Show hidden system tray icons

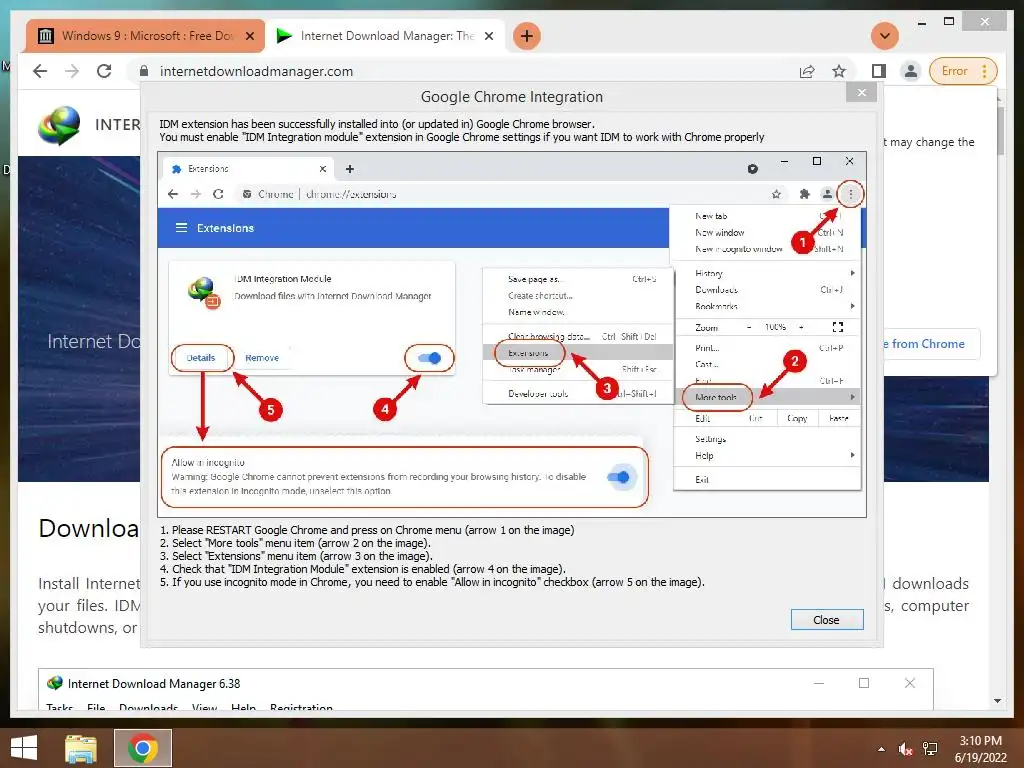coord(882,749)
